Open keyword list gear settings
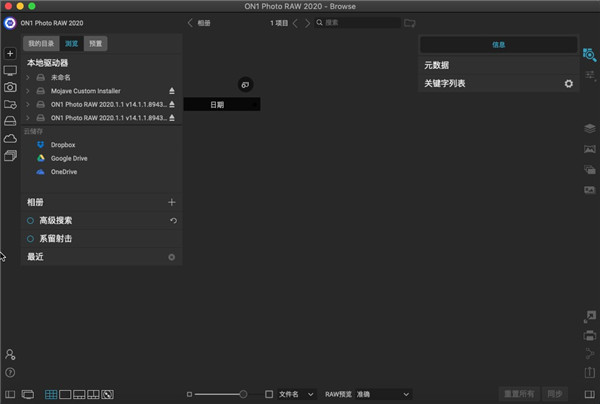The width and height of the screenshot is (600, 404). coord(569,83)
